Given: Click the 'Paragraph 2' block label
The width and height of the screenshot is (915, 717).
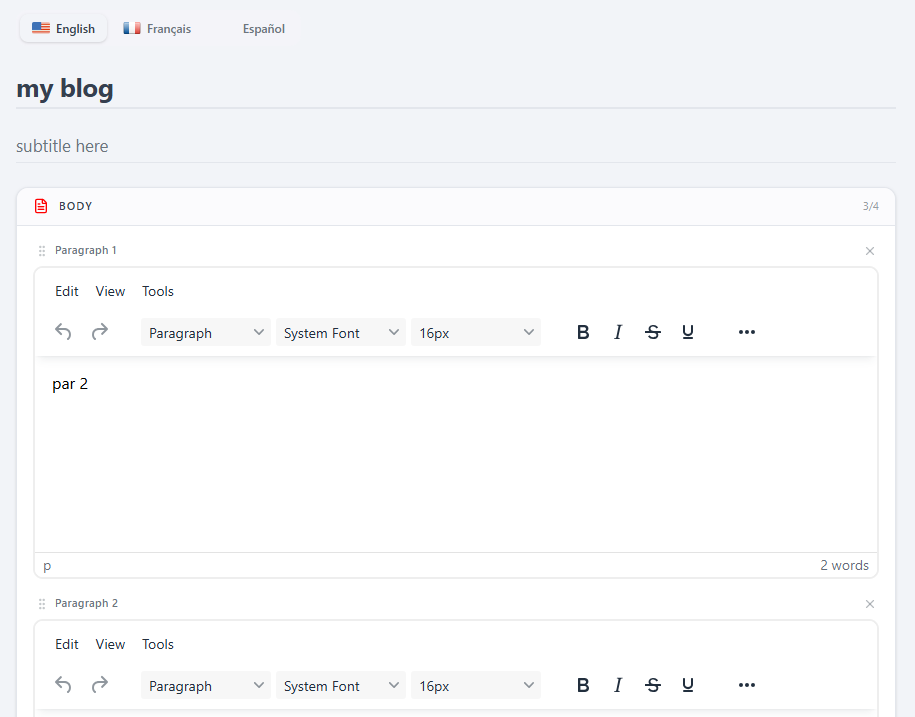Looking at the screenshot, I should (x=86, y=603).
